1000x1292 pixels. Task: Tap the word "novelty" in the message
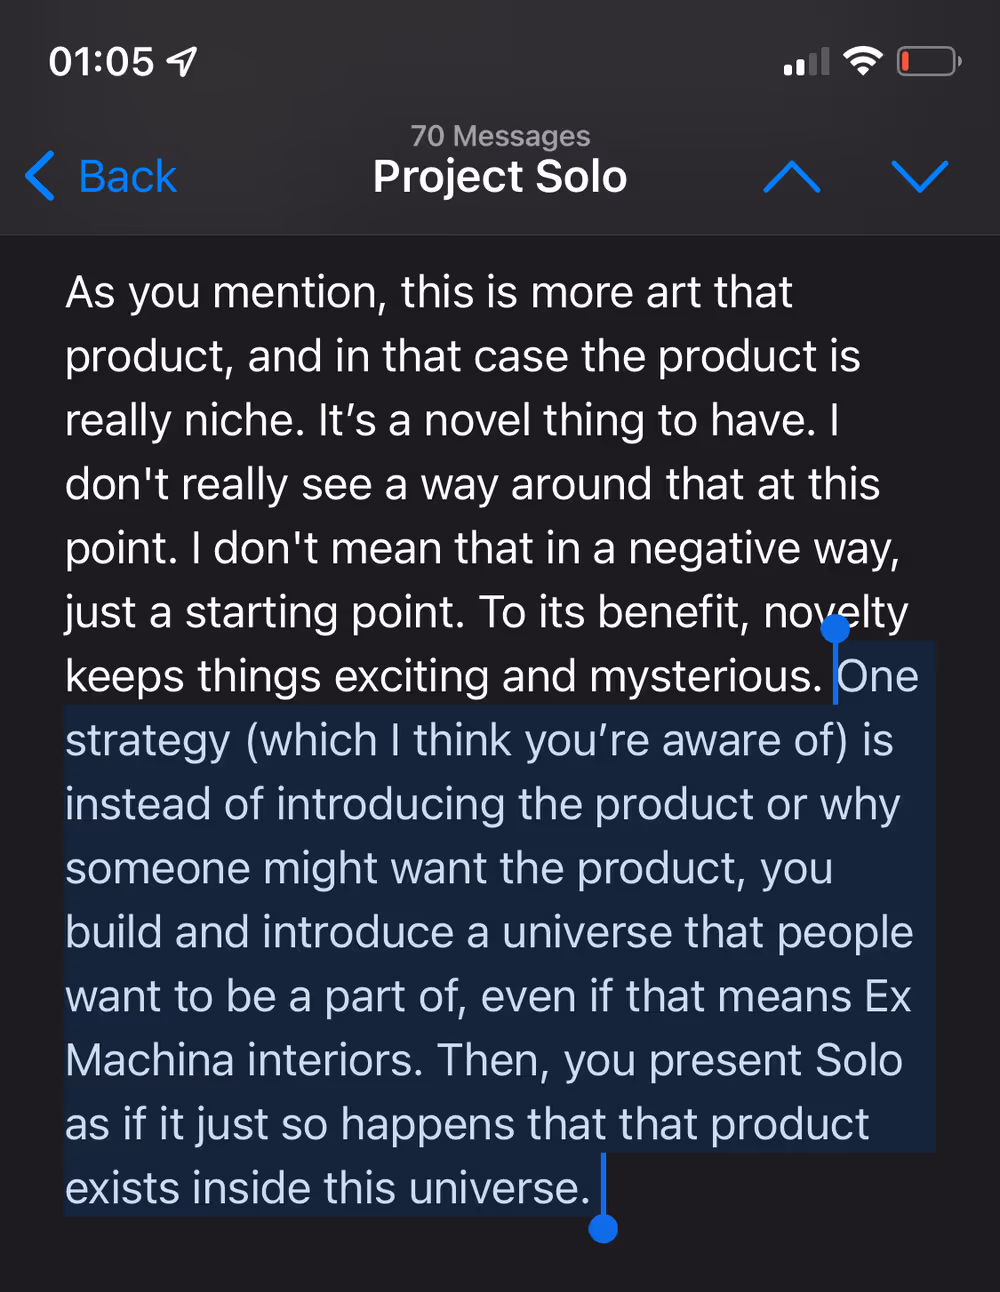pyautogui.click(x=836, y=613)
